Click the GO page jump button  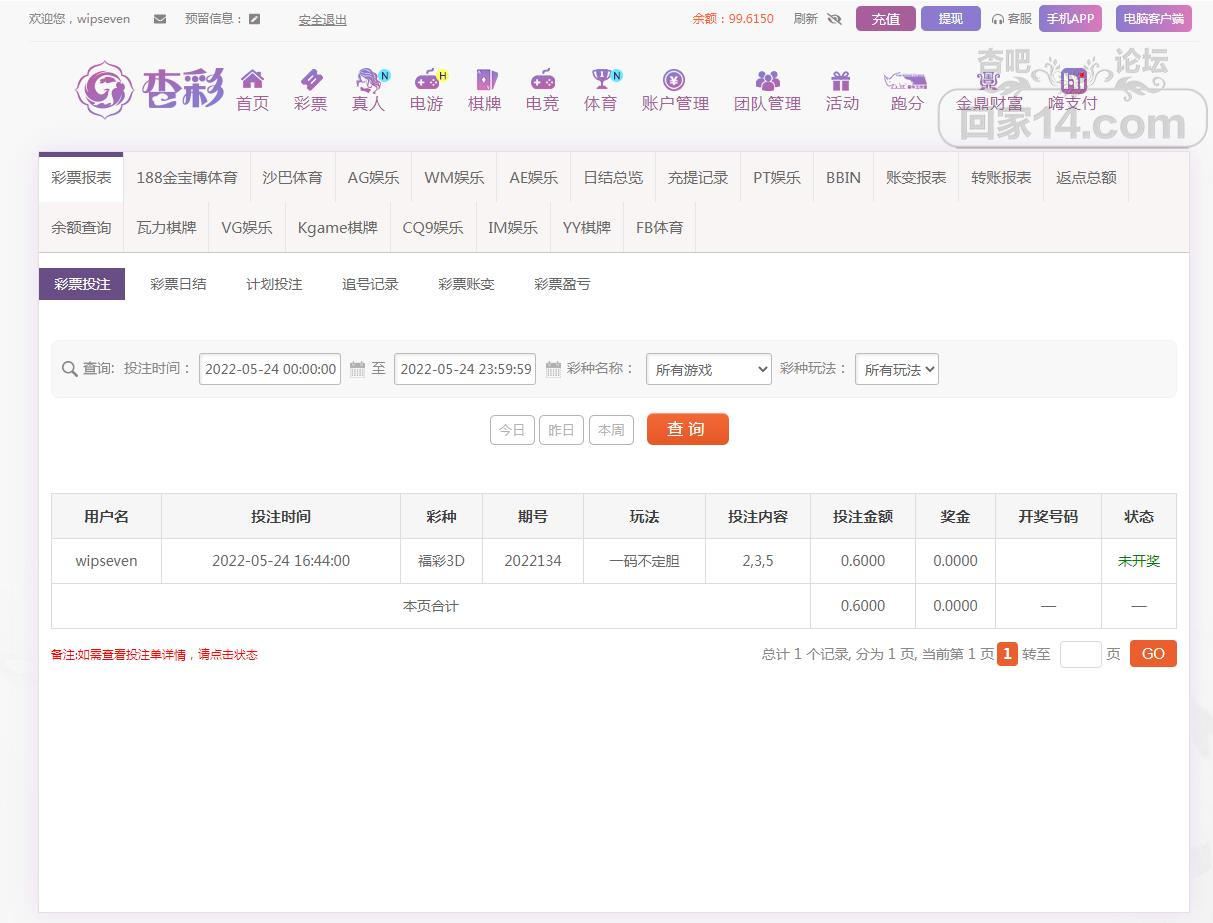1153,654
